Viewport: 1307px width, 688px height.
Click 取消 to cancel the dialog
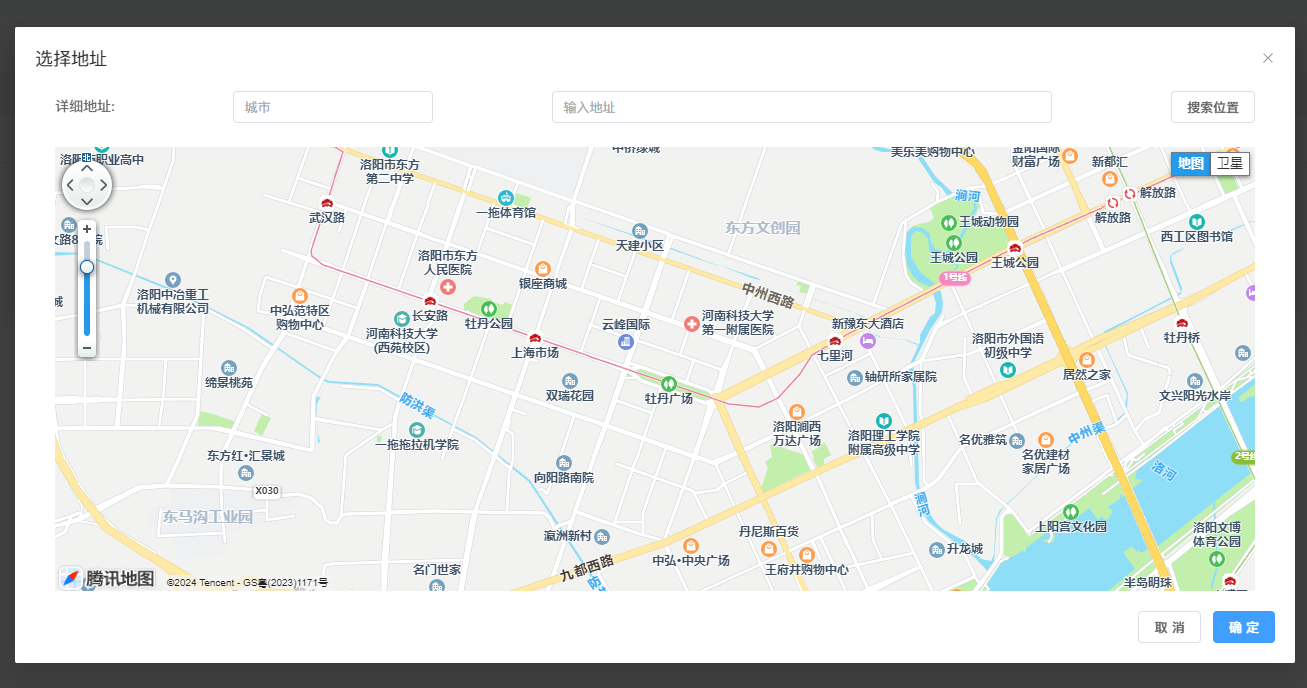pos(1169,627)
